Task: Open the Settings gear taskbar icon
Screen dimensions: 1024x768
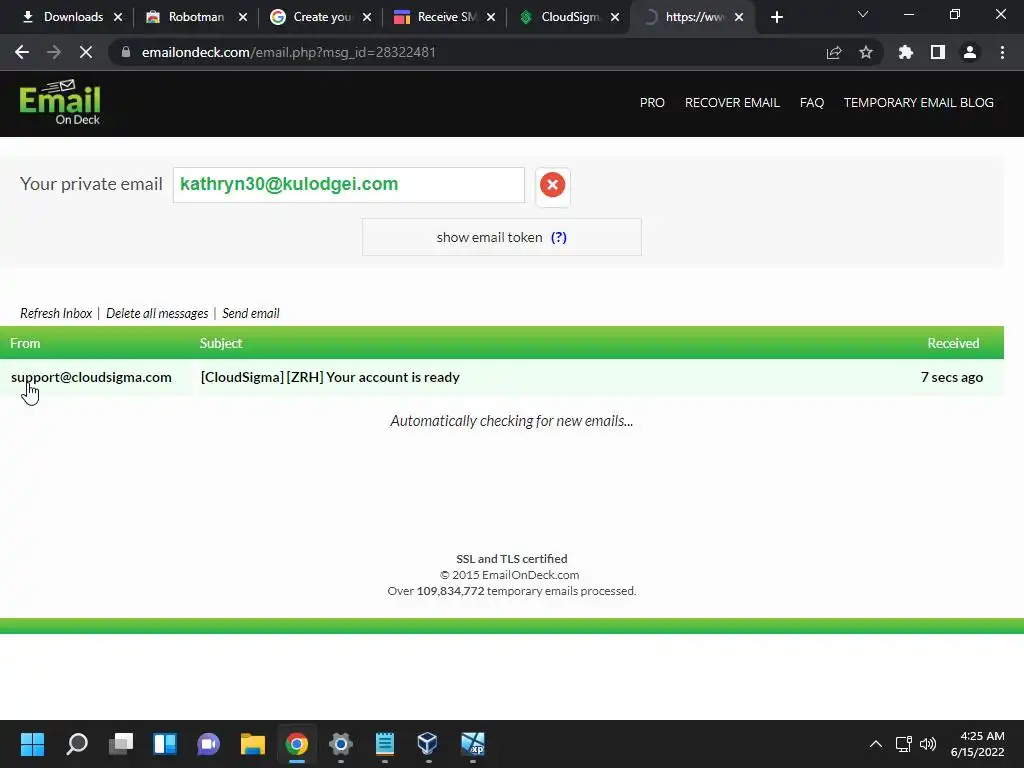Action: point(340,744)
